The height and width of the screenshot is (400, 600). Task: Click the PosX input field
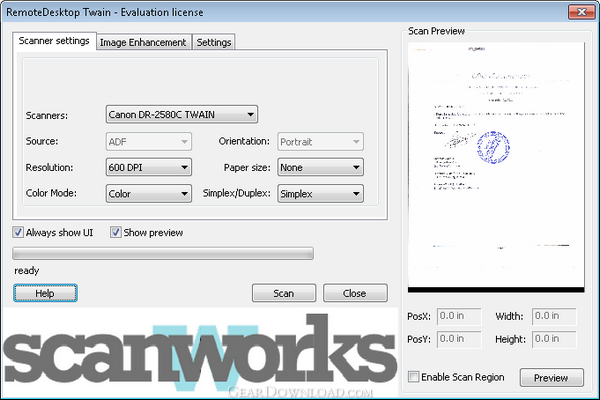(459, 316)
